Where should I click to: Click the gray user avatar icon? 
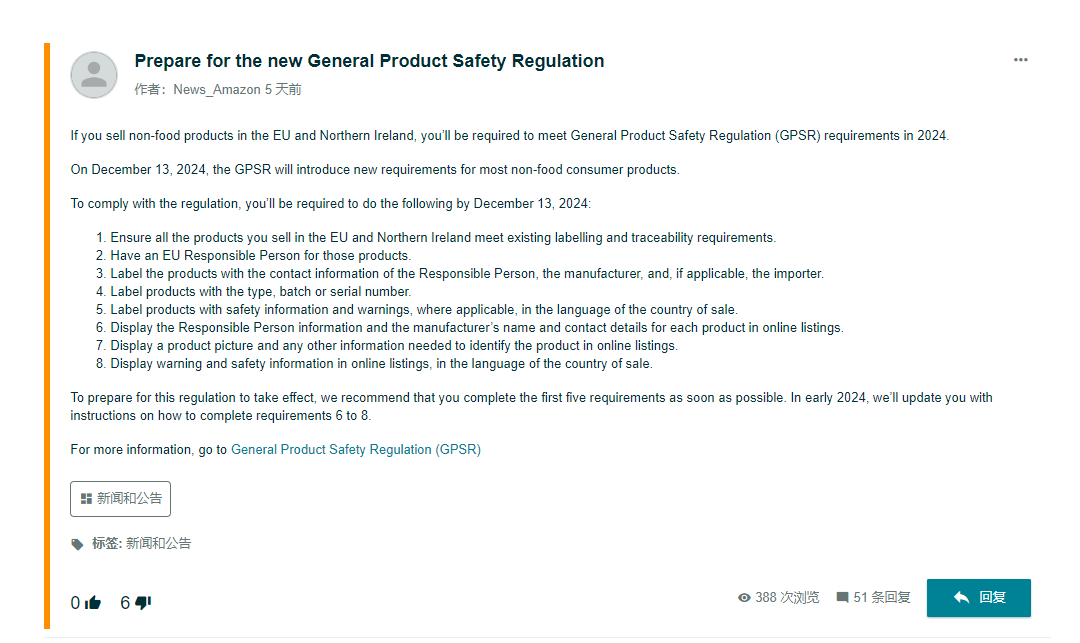point(94,74)
